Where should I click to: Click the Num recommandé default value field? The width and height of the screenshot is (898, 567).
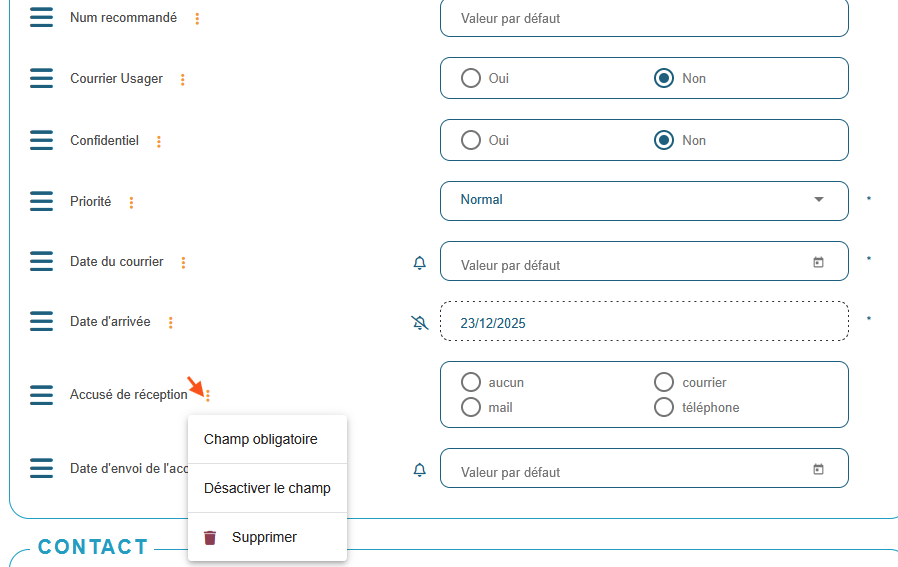(x=644, y=18)
